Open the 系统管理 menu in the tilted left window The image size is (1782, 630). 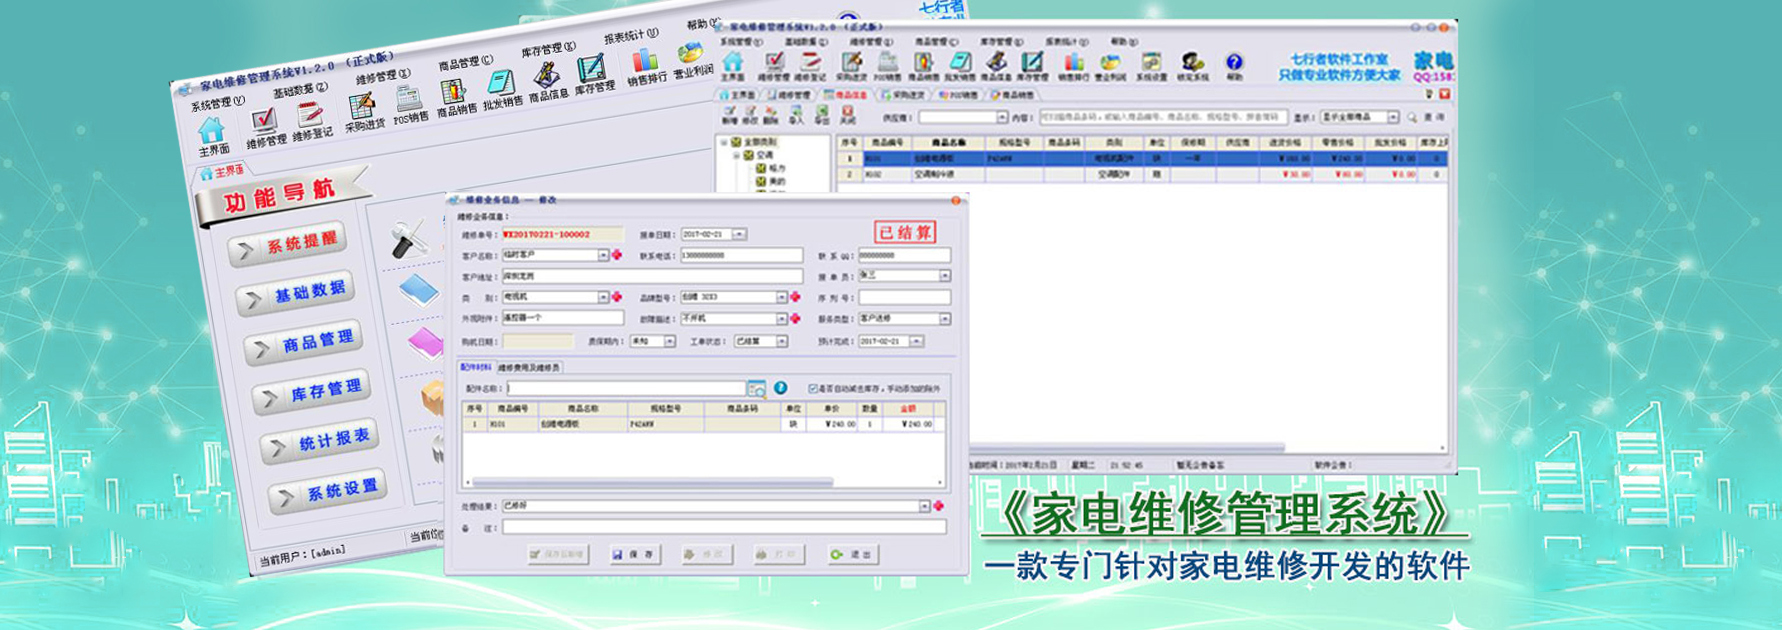(x=218, y=102)
